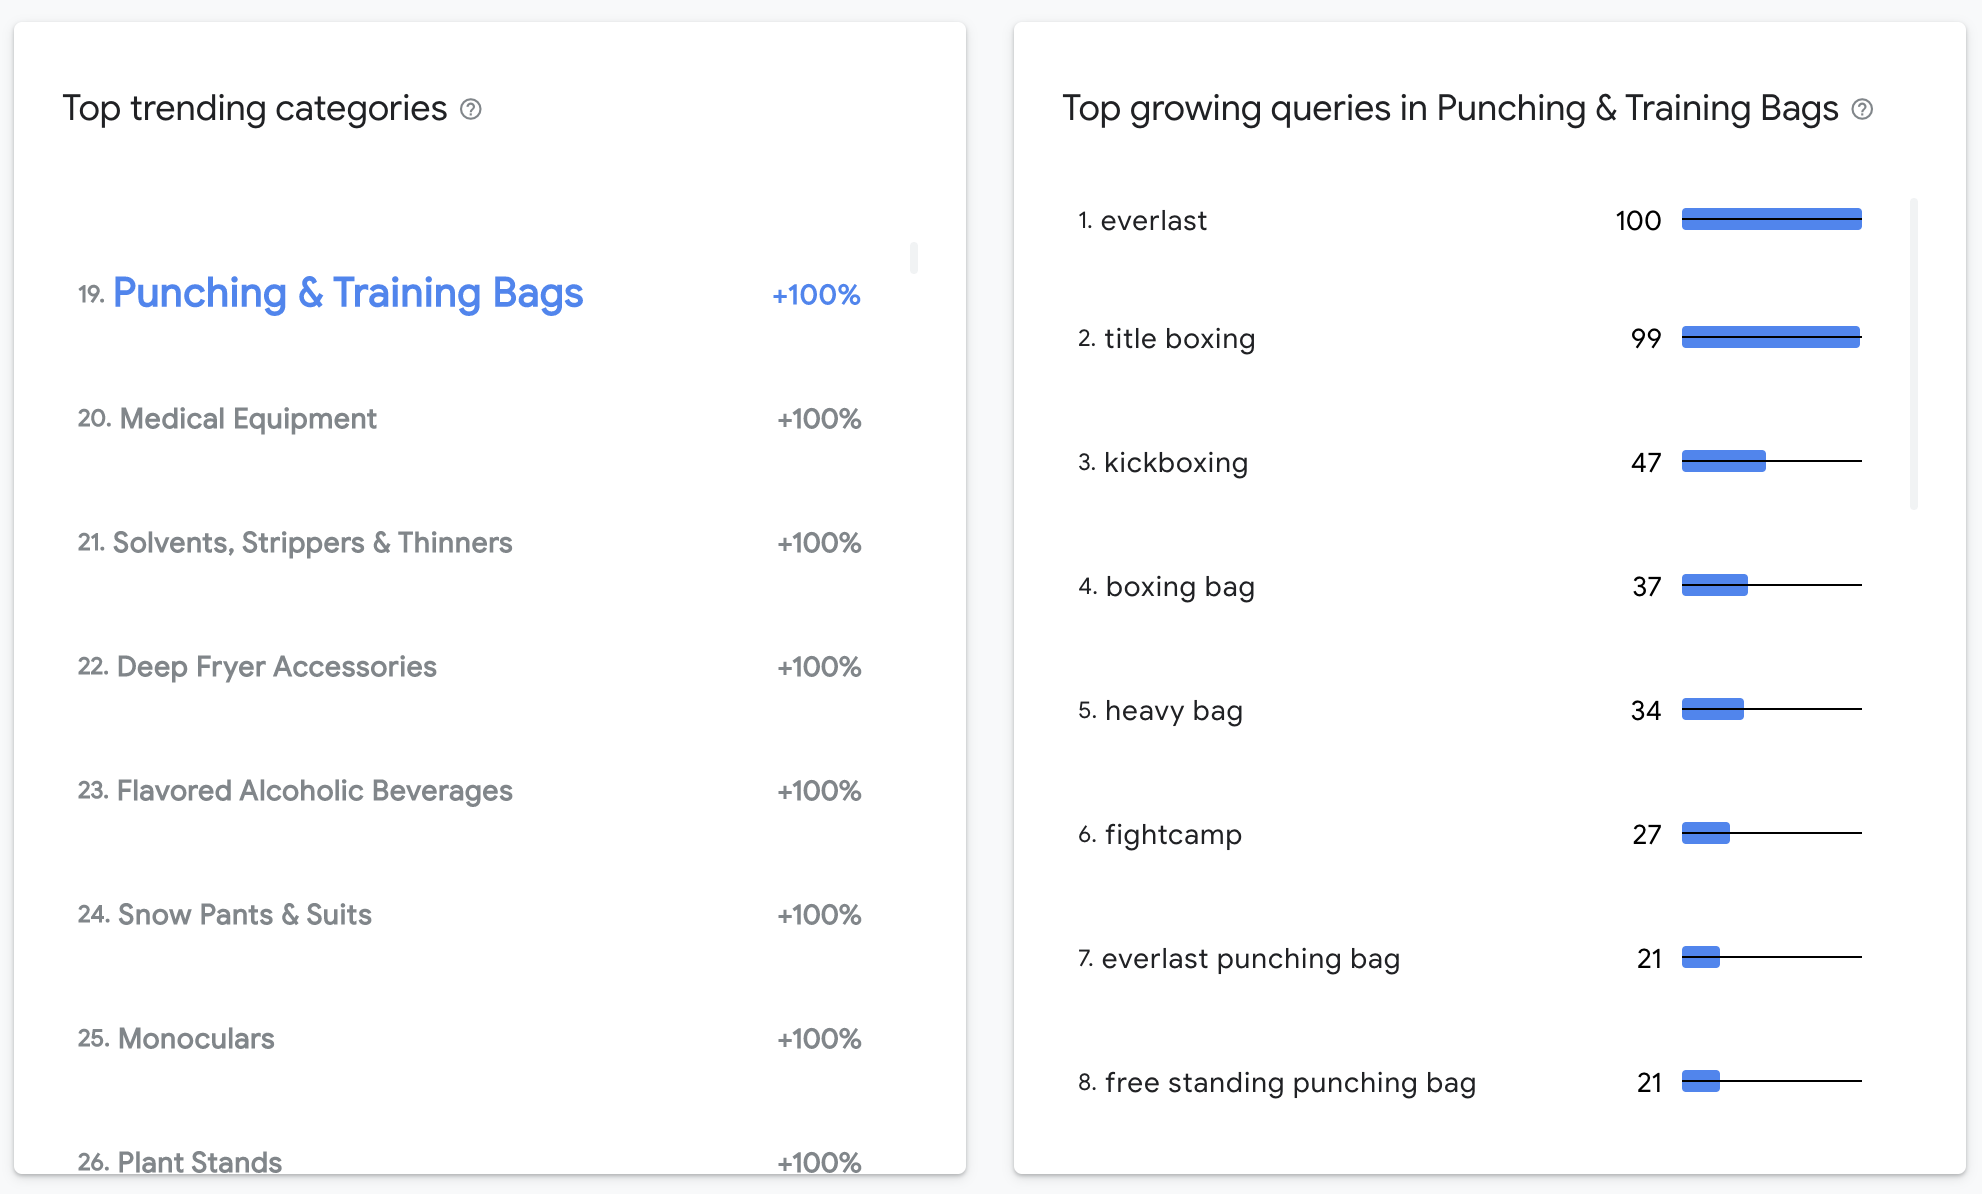Select the Flavored Alcoholic Beverages category
Viewport: 1982px width, 1194px height.
click(314, 790)
